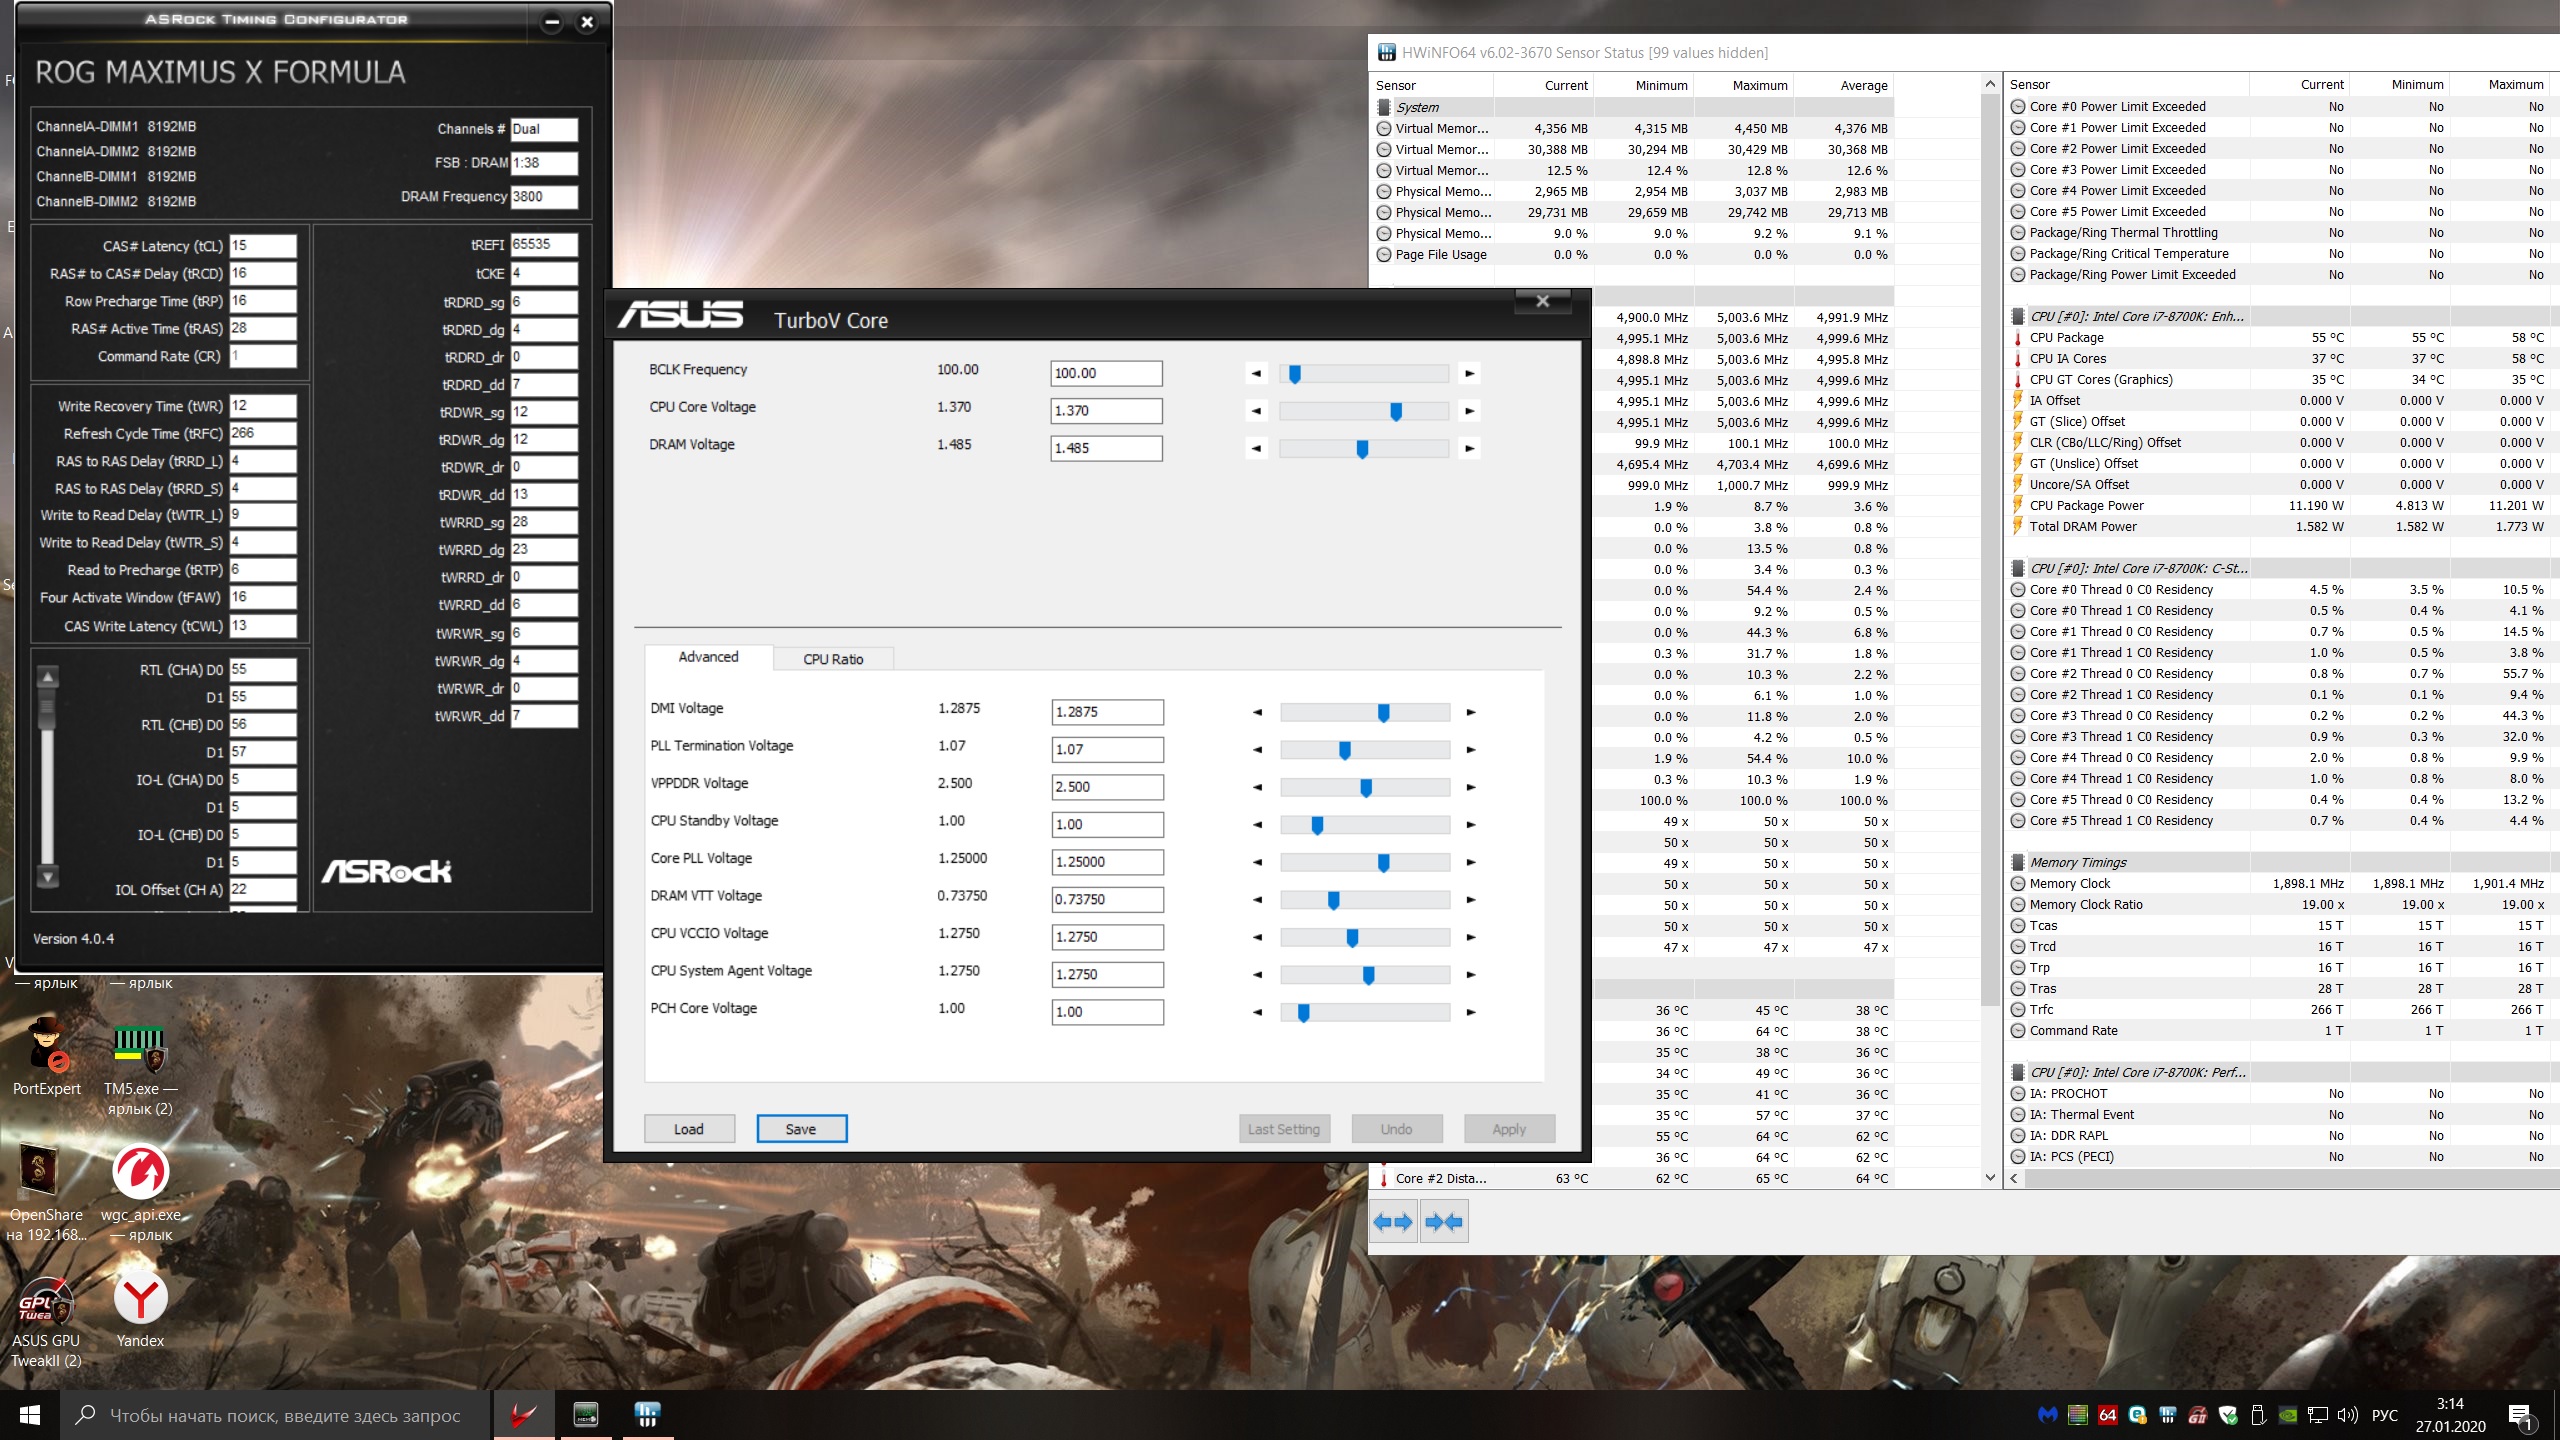
Task: Switch to the CPU Ratio tab
Action: tap(833, 659)
